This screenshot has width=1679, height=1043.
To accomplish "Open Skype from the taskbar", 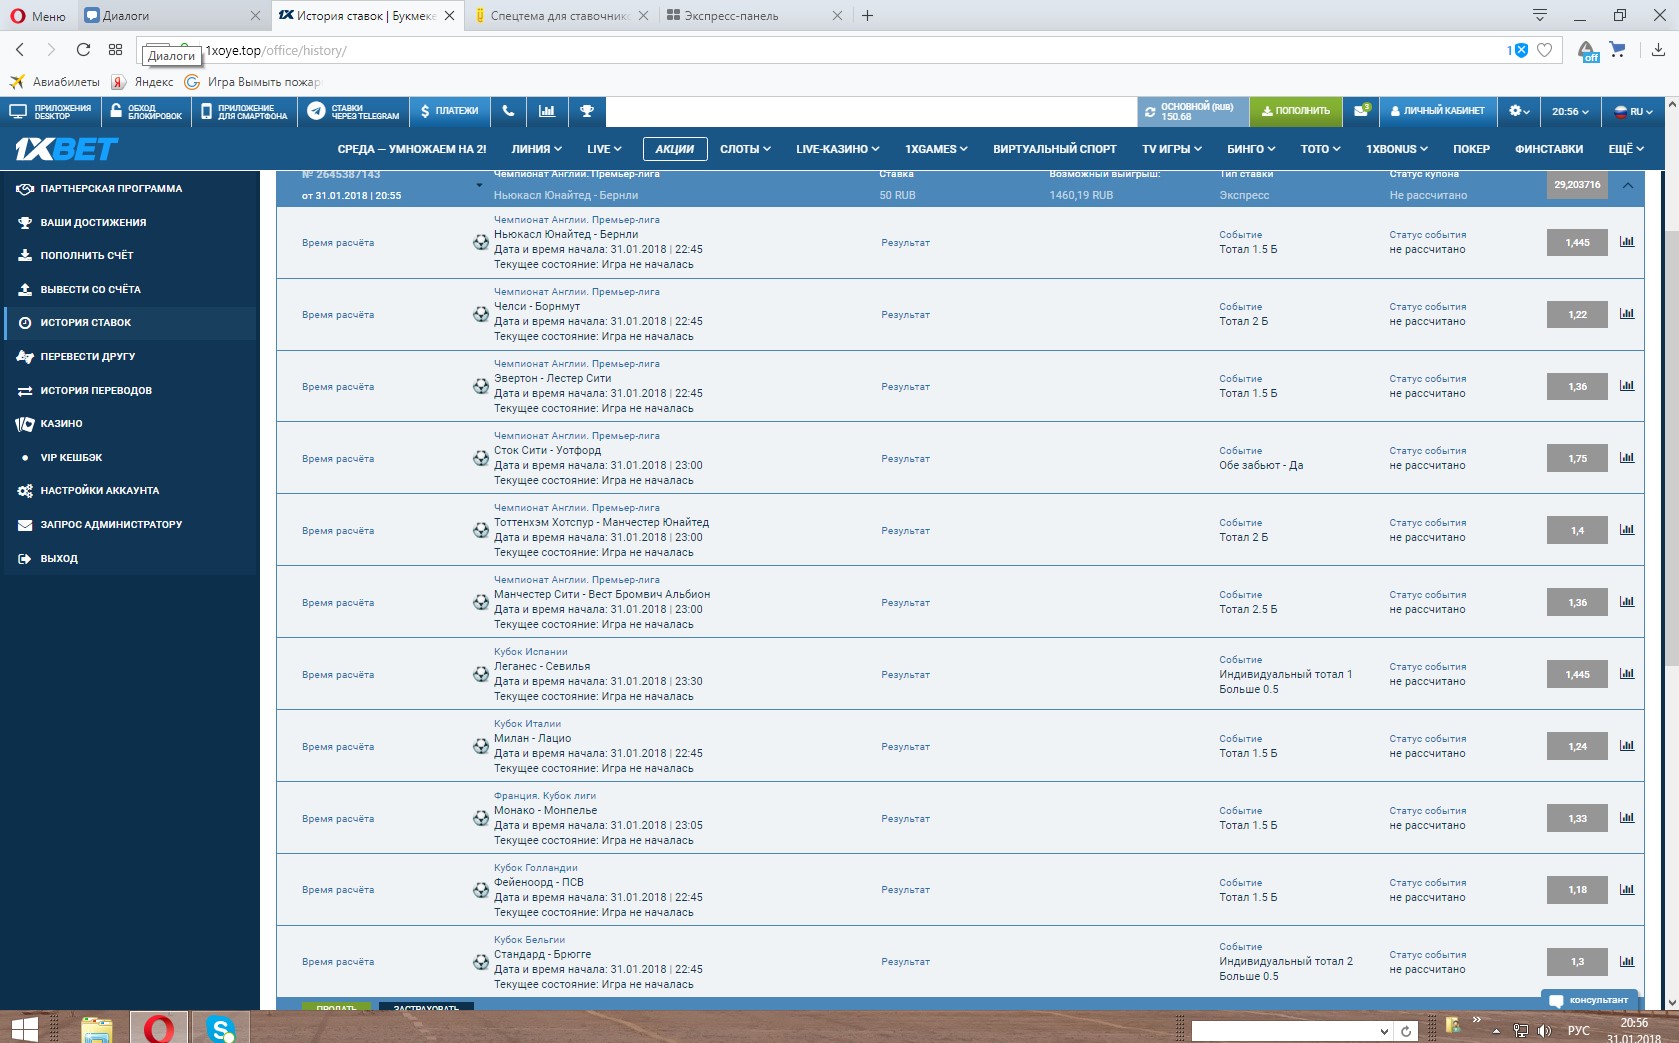I will tap(222, 1027).
